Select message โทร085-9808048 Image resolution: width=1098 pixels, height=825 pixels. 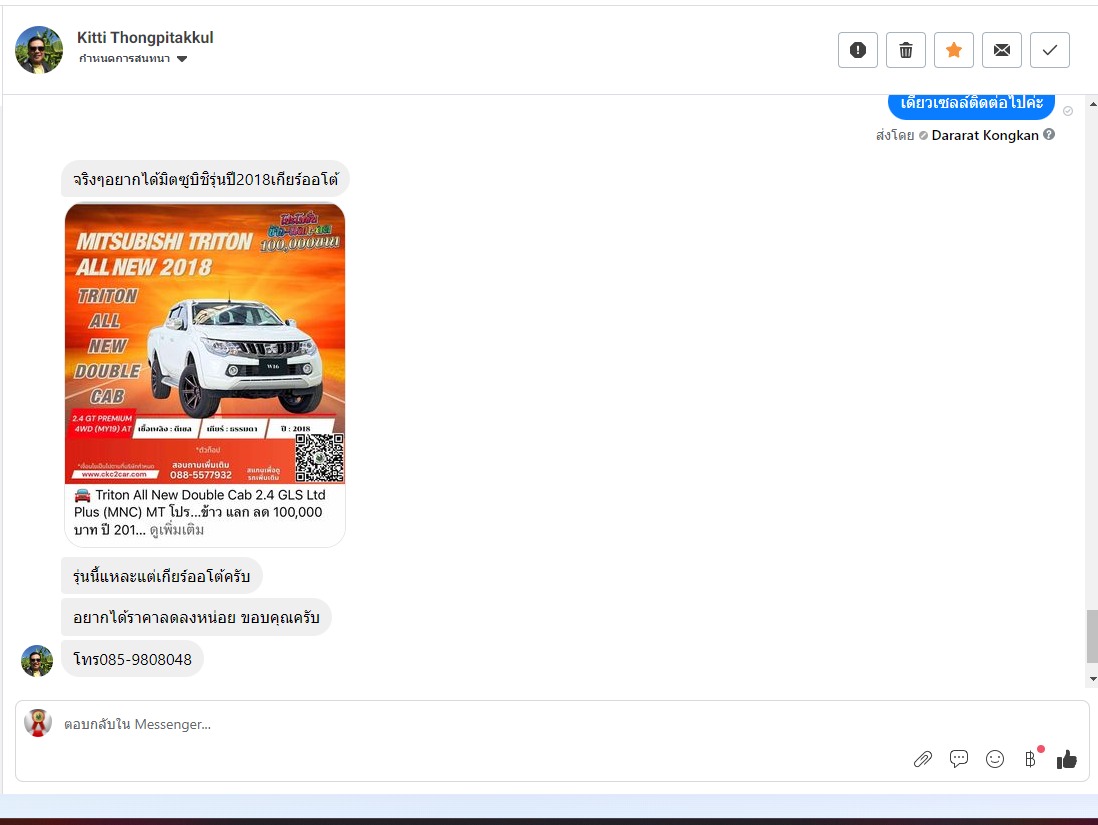[x=132, y=659]
